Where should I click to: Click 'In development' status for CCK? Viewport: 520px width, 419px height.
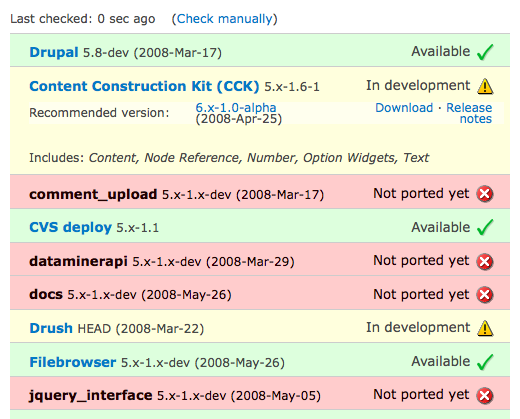point(418,86)
